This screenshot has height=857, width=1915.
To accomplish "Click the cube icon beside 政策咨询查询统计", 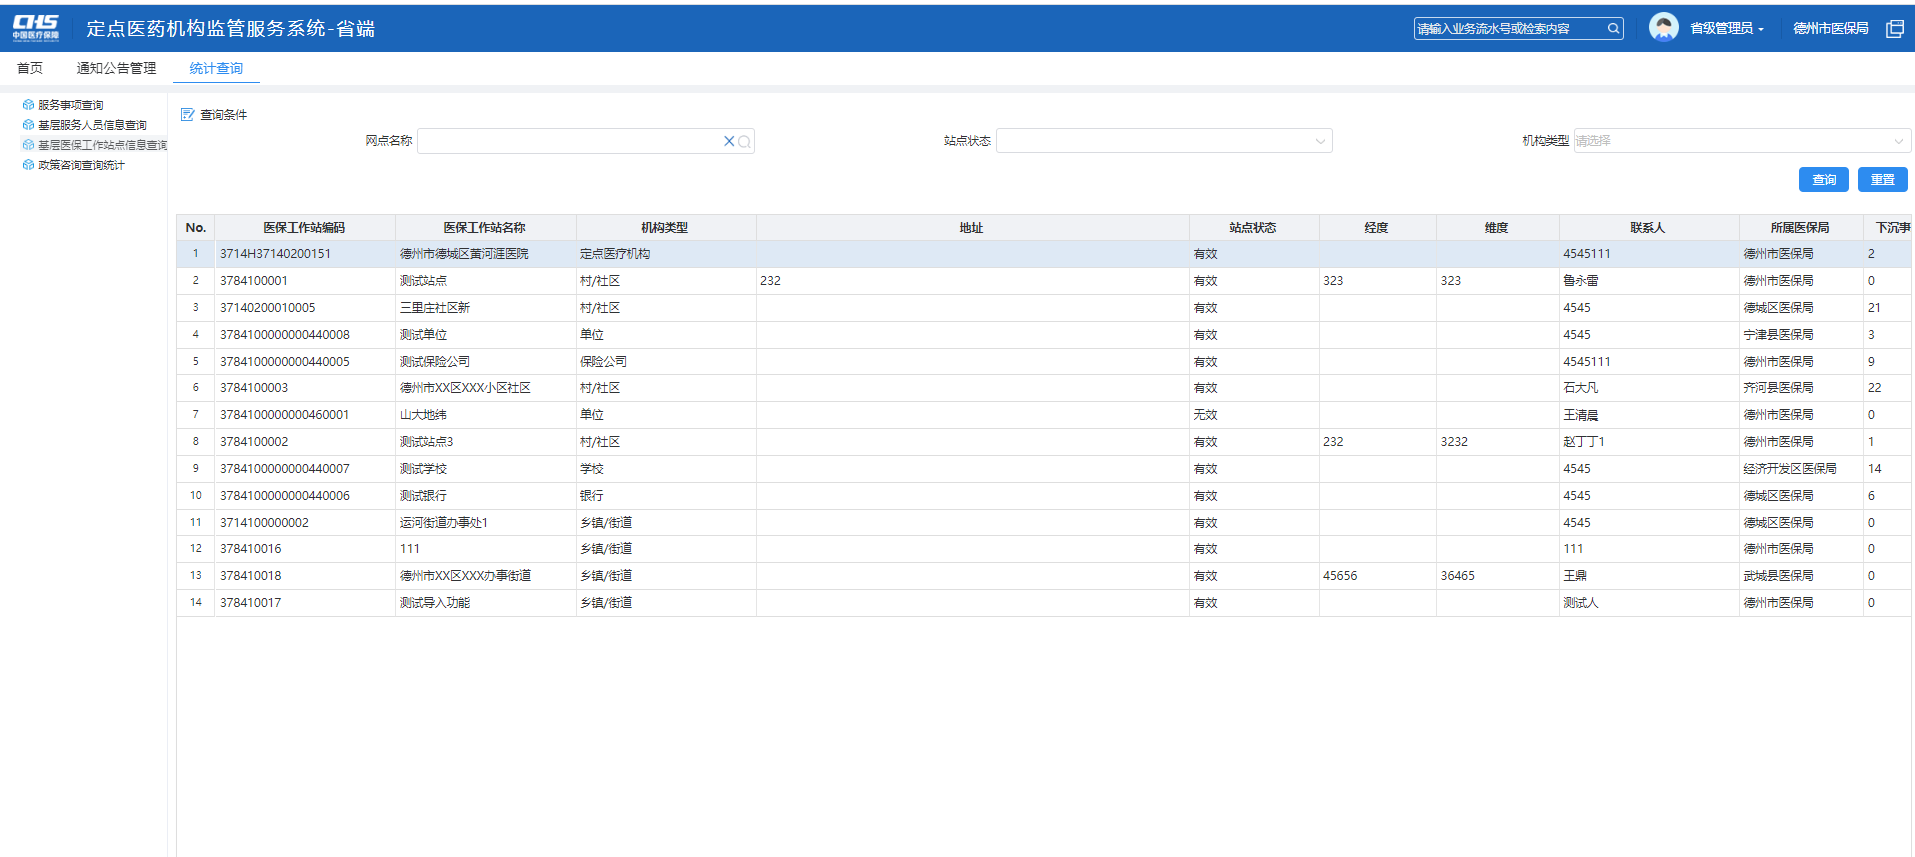I will coord(28,165).
